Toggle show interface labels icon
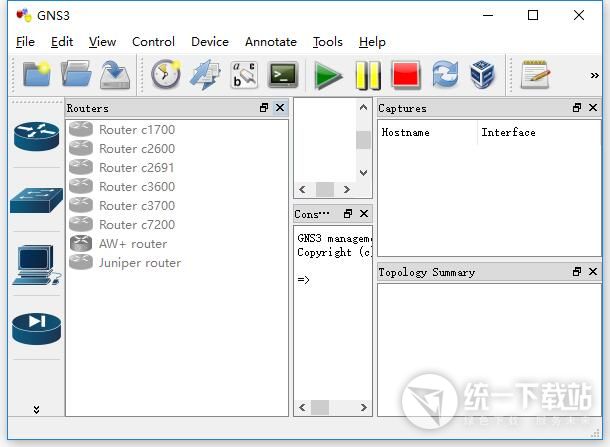Screen dimensions: 610x447 [x=244, y=75]
